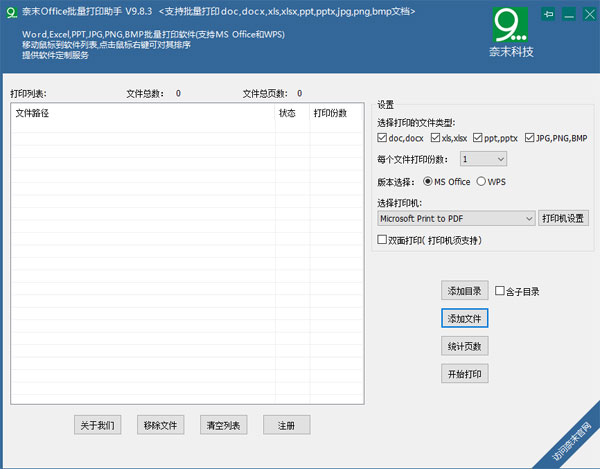The image size is (600, 469).
Task: Open the 关于我们 about us button
Action: coord(98,425)
